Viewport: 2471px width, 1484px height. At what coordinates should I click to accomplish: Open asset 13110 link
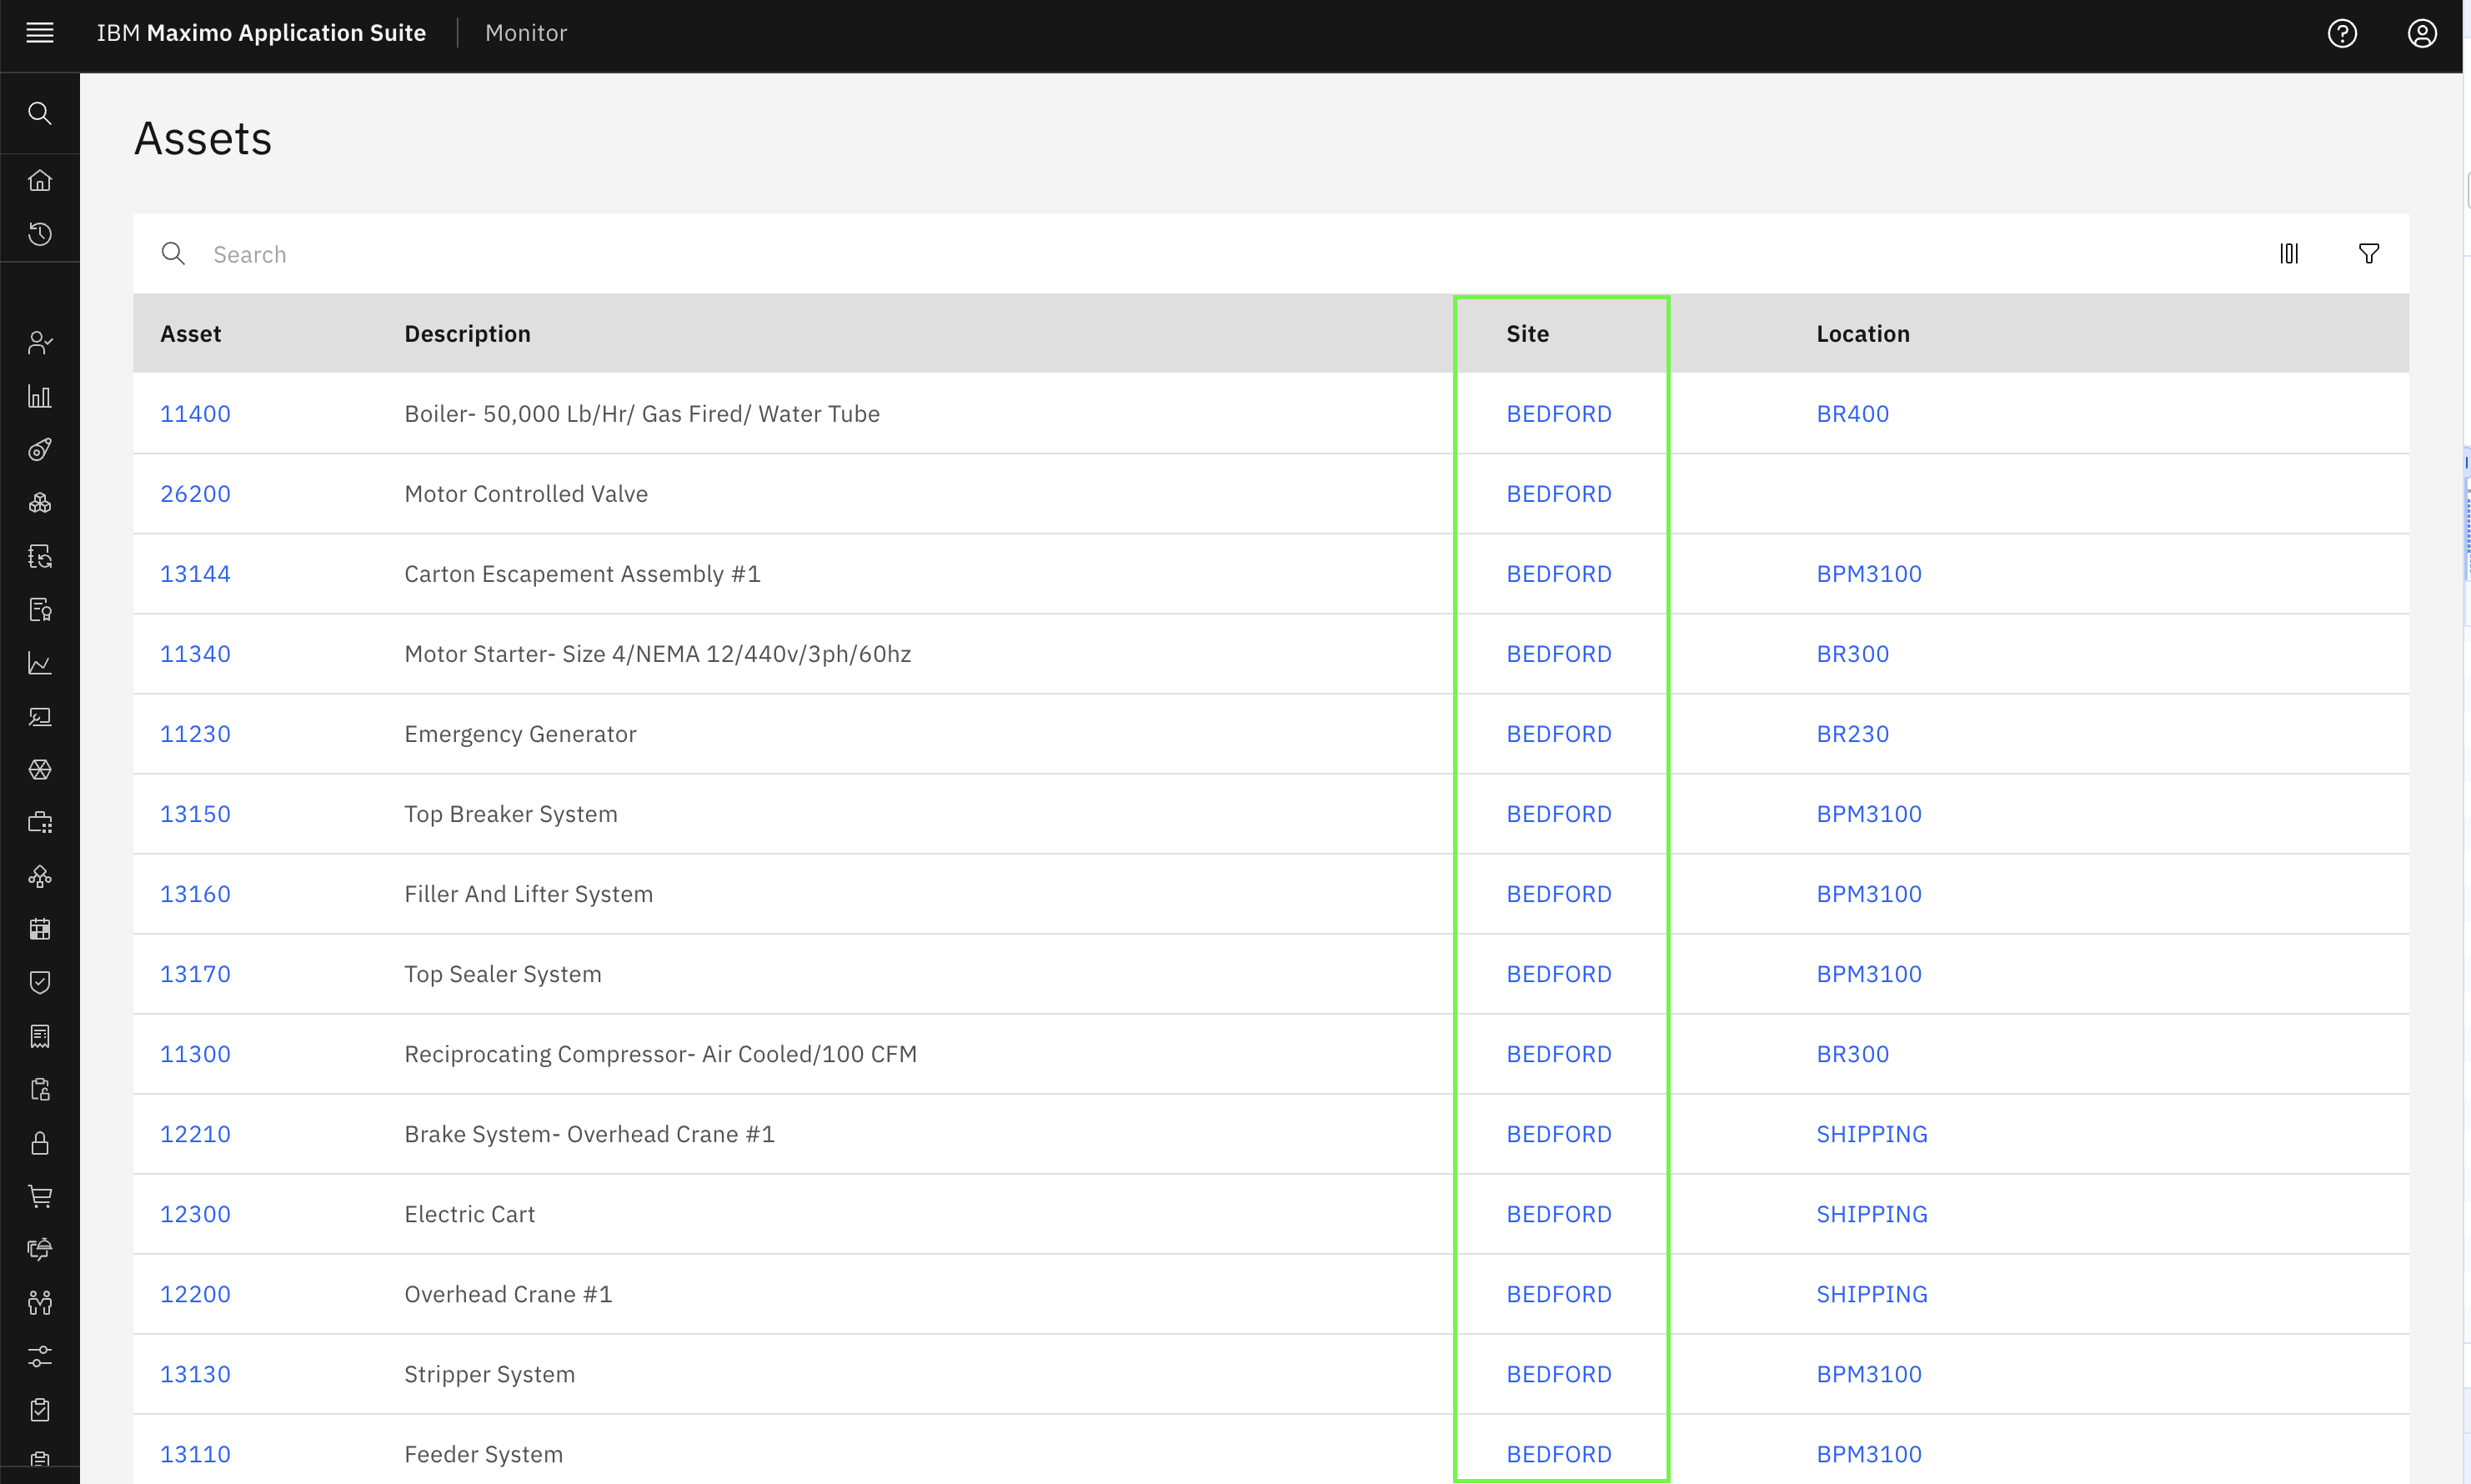(195, 1454)
